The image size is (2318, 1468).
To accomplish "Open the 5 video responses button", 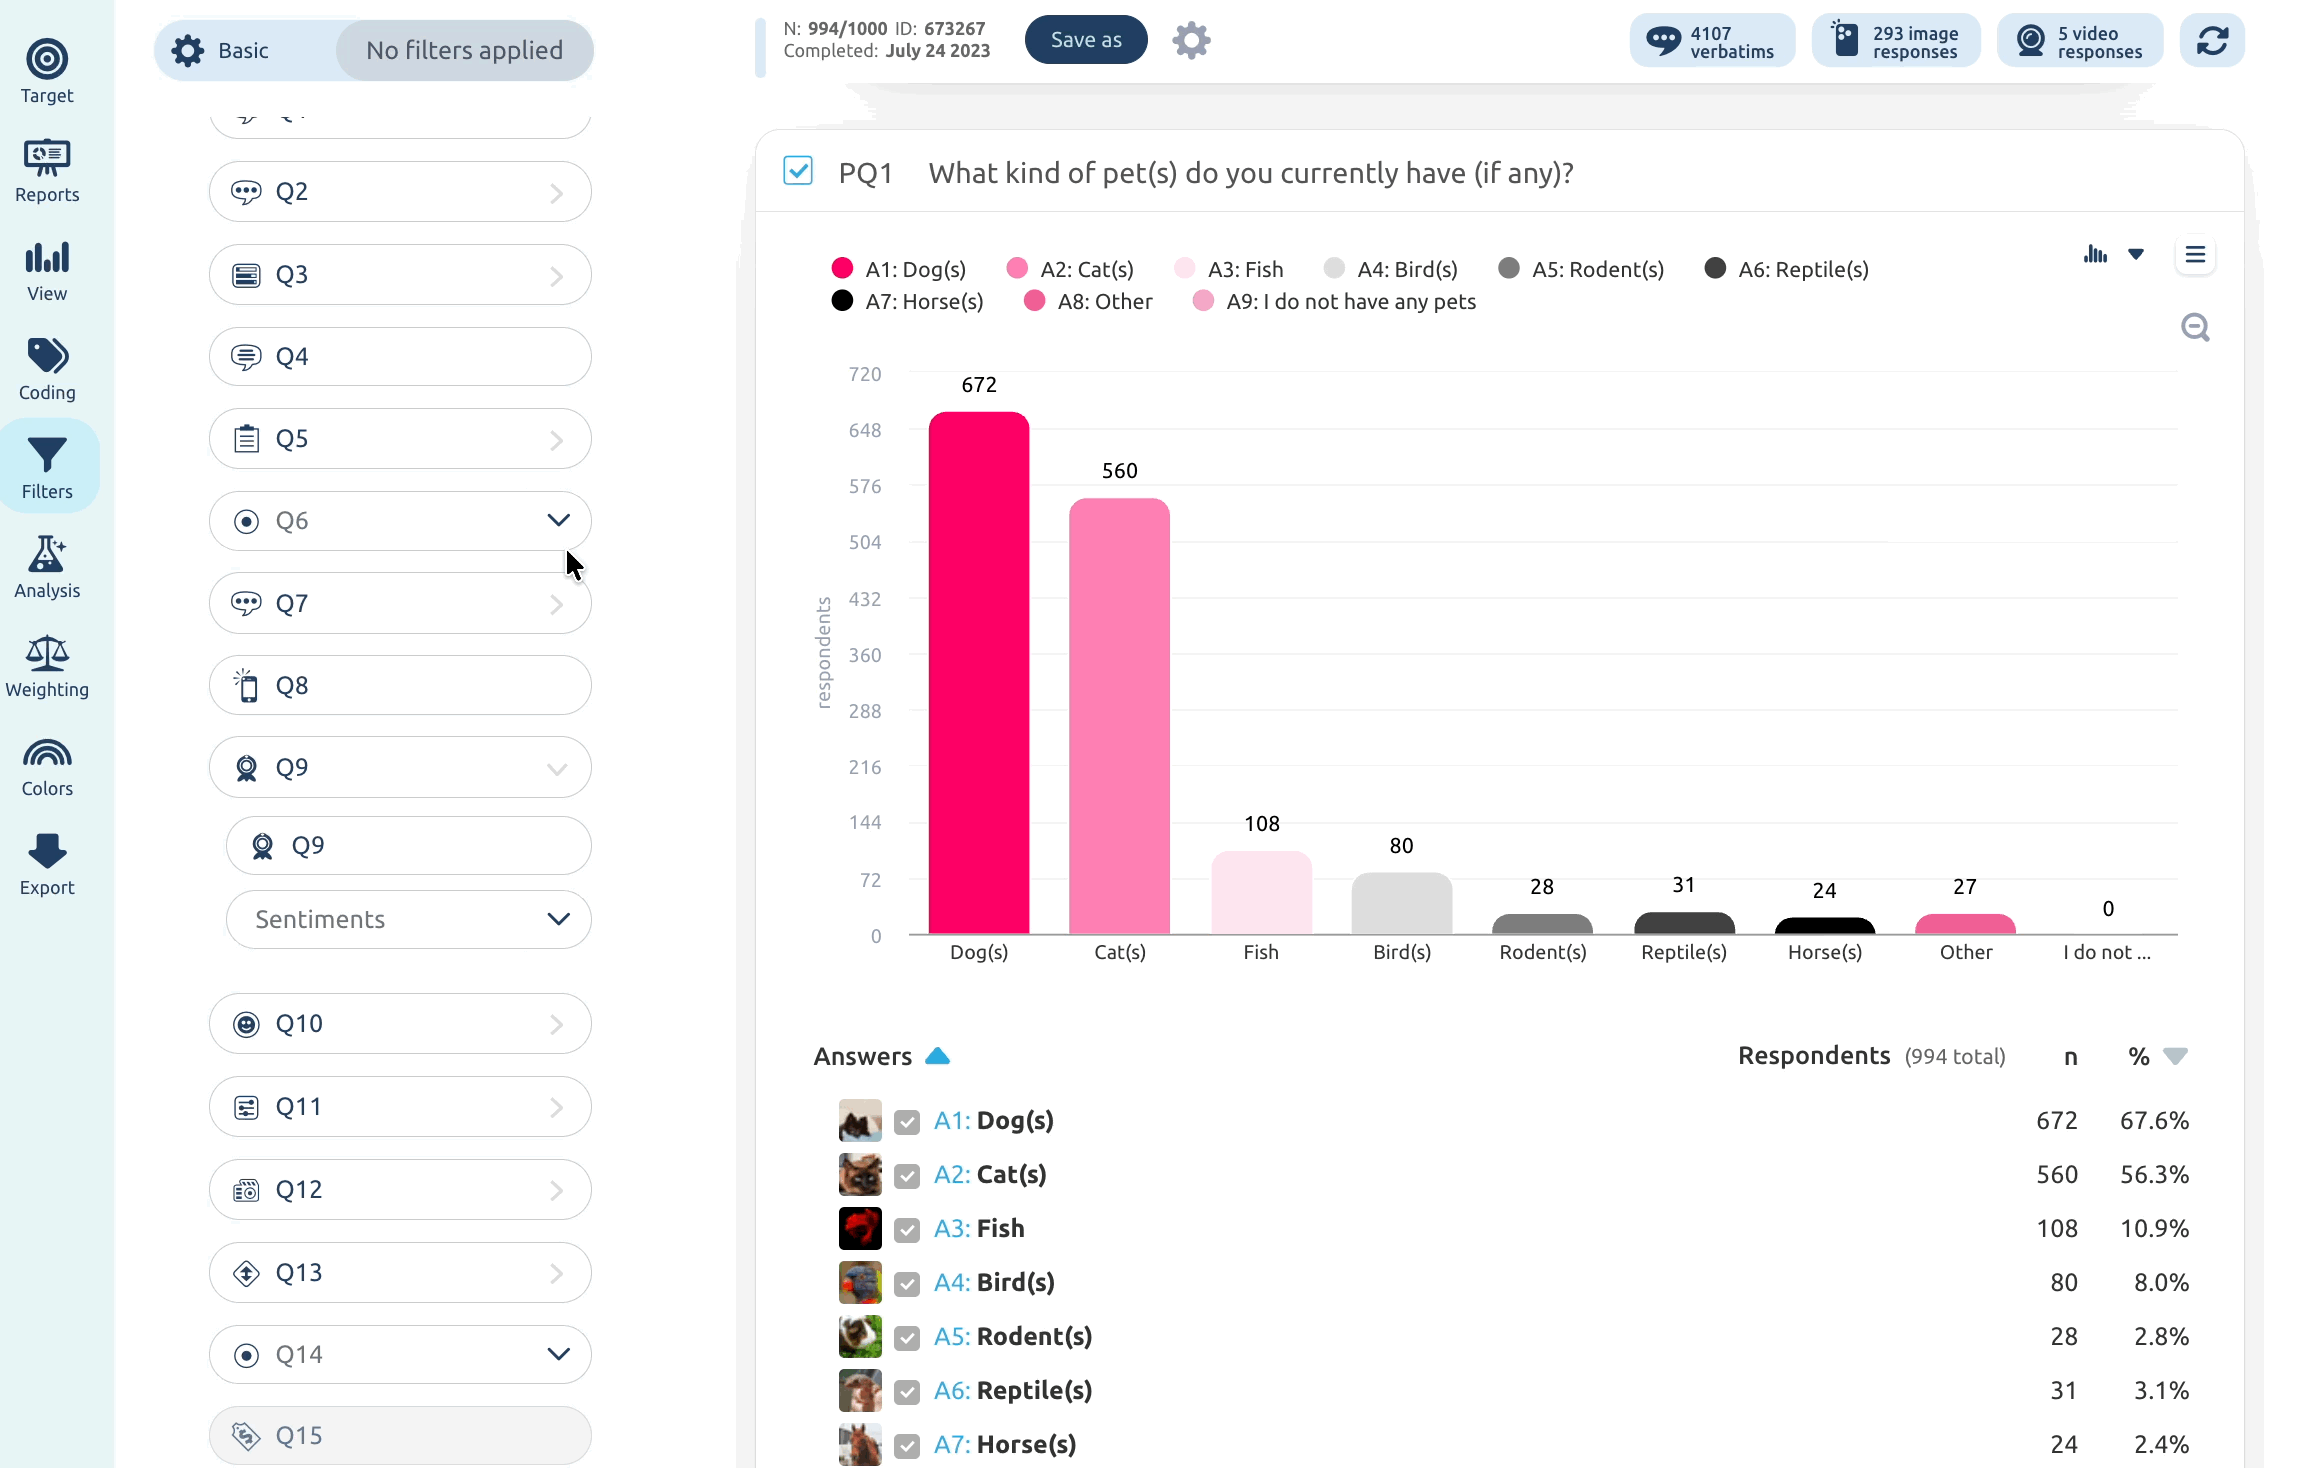I will [x=2080, y=41].
